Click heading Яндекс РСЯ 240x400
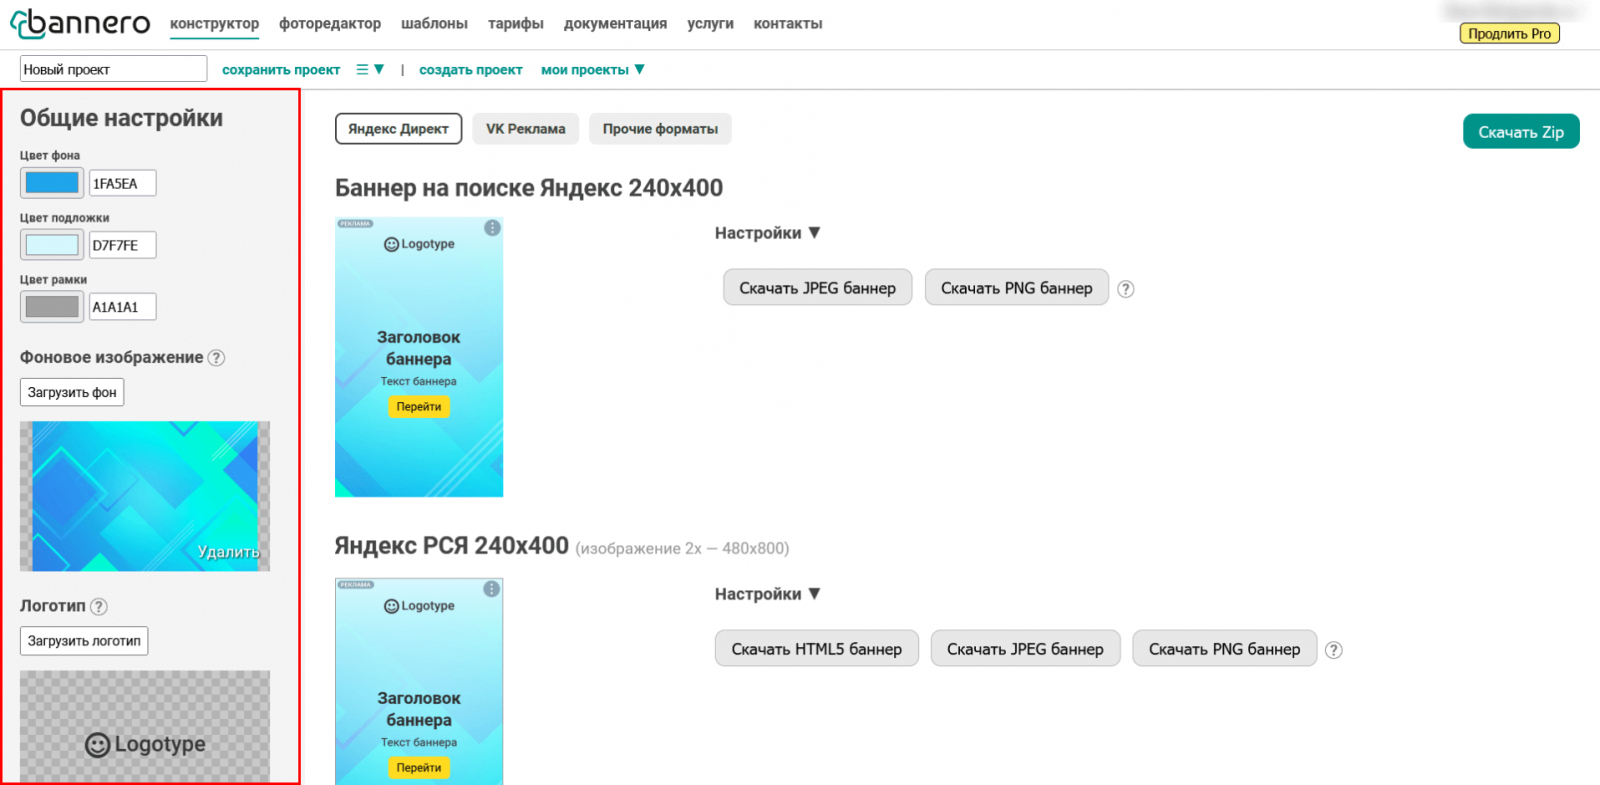The image size is (1600, 785). pos(452,546)
